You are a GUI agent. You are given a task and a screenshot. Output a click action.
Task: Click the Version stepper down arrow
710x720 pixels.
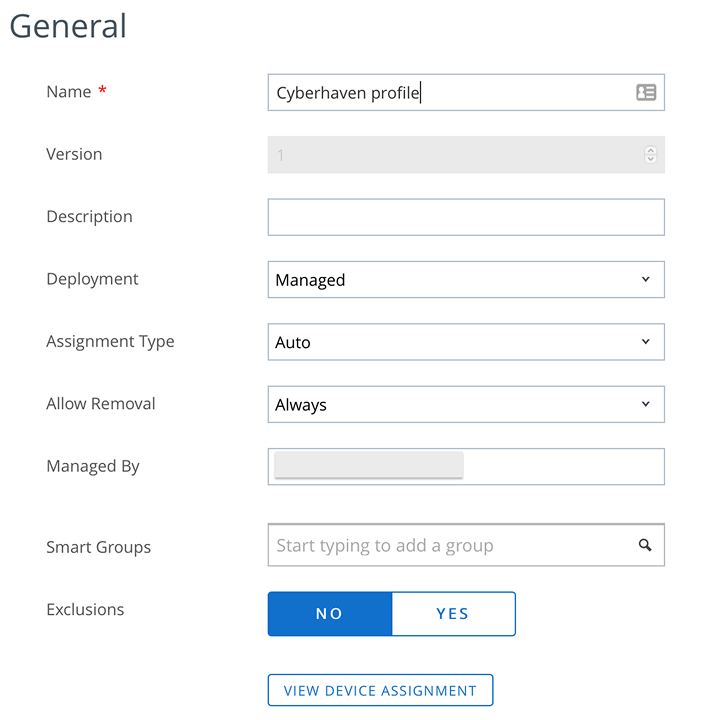[650, 159]
